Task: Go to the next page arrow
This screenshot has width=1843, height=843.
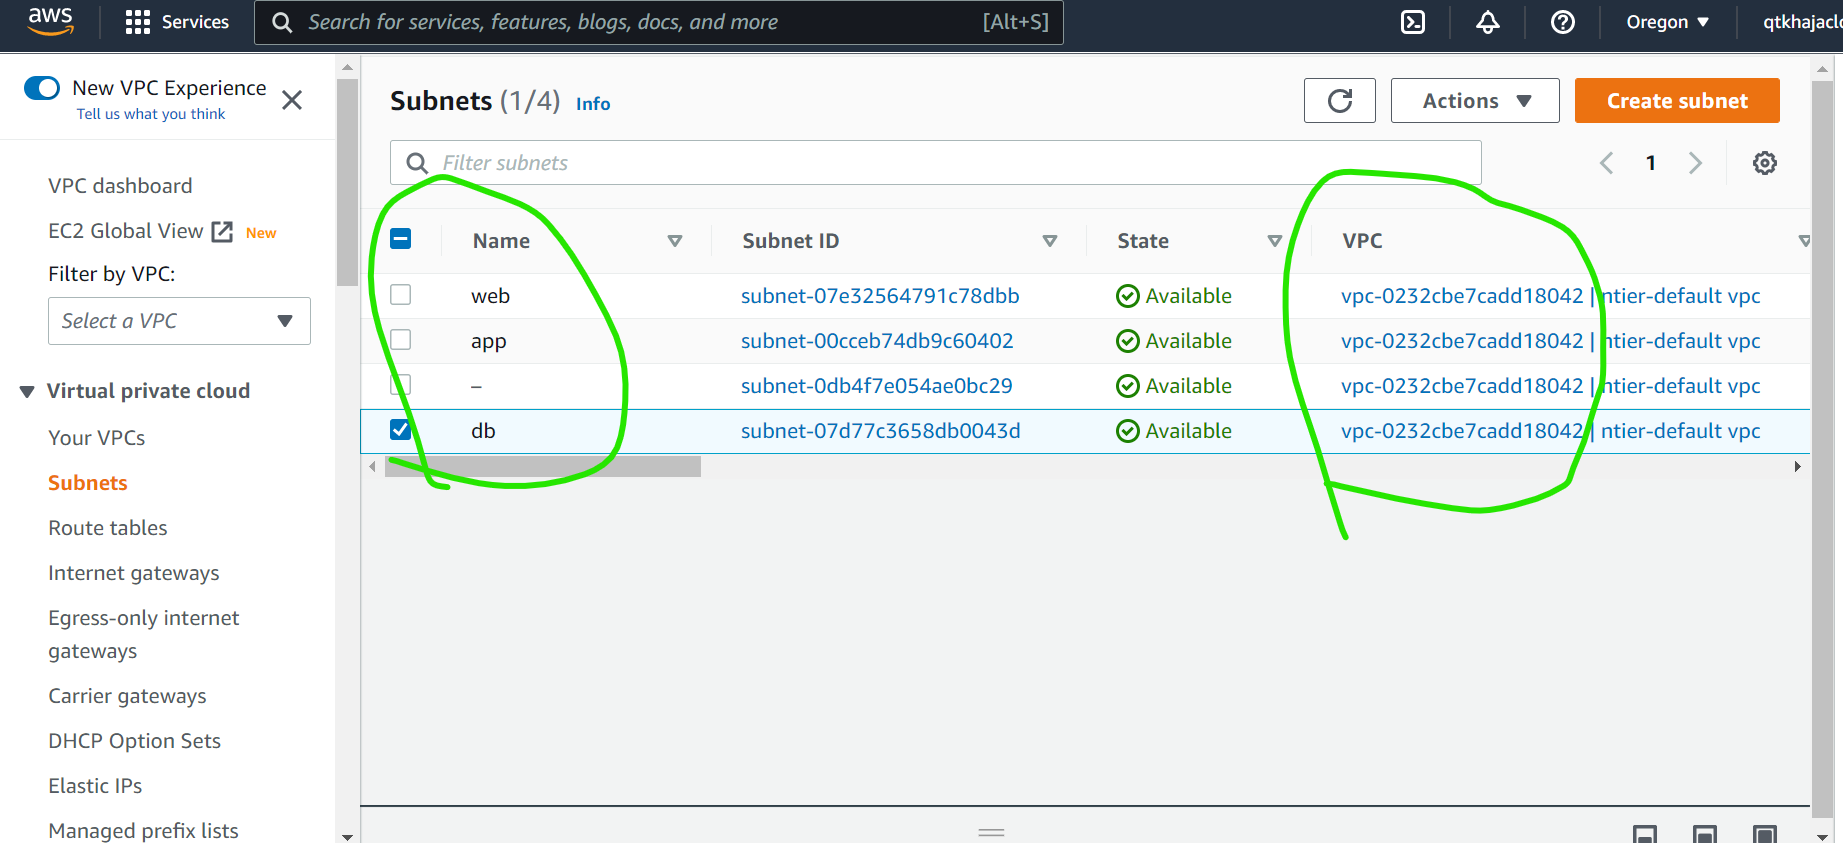Action: [x=1695, y=163]
